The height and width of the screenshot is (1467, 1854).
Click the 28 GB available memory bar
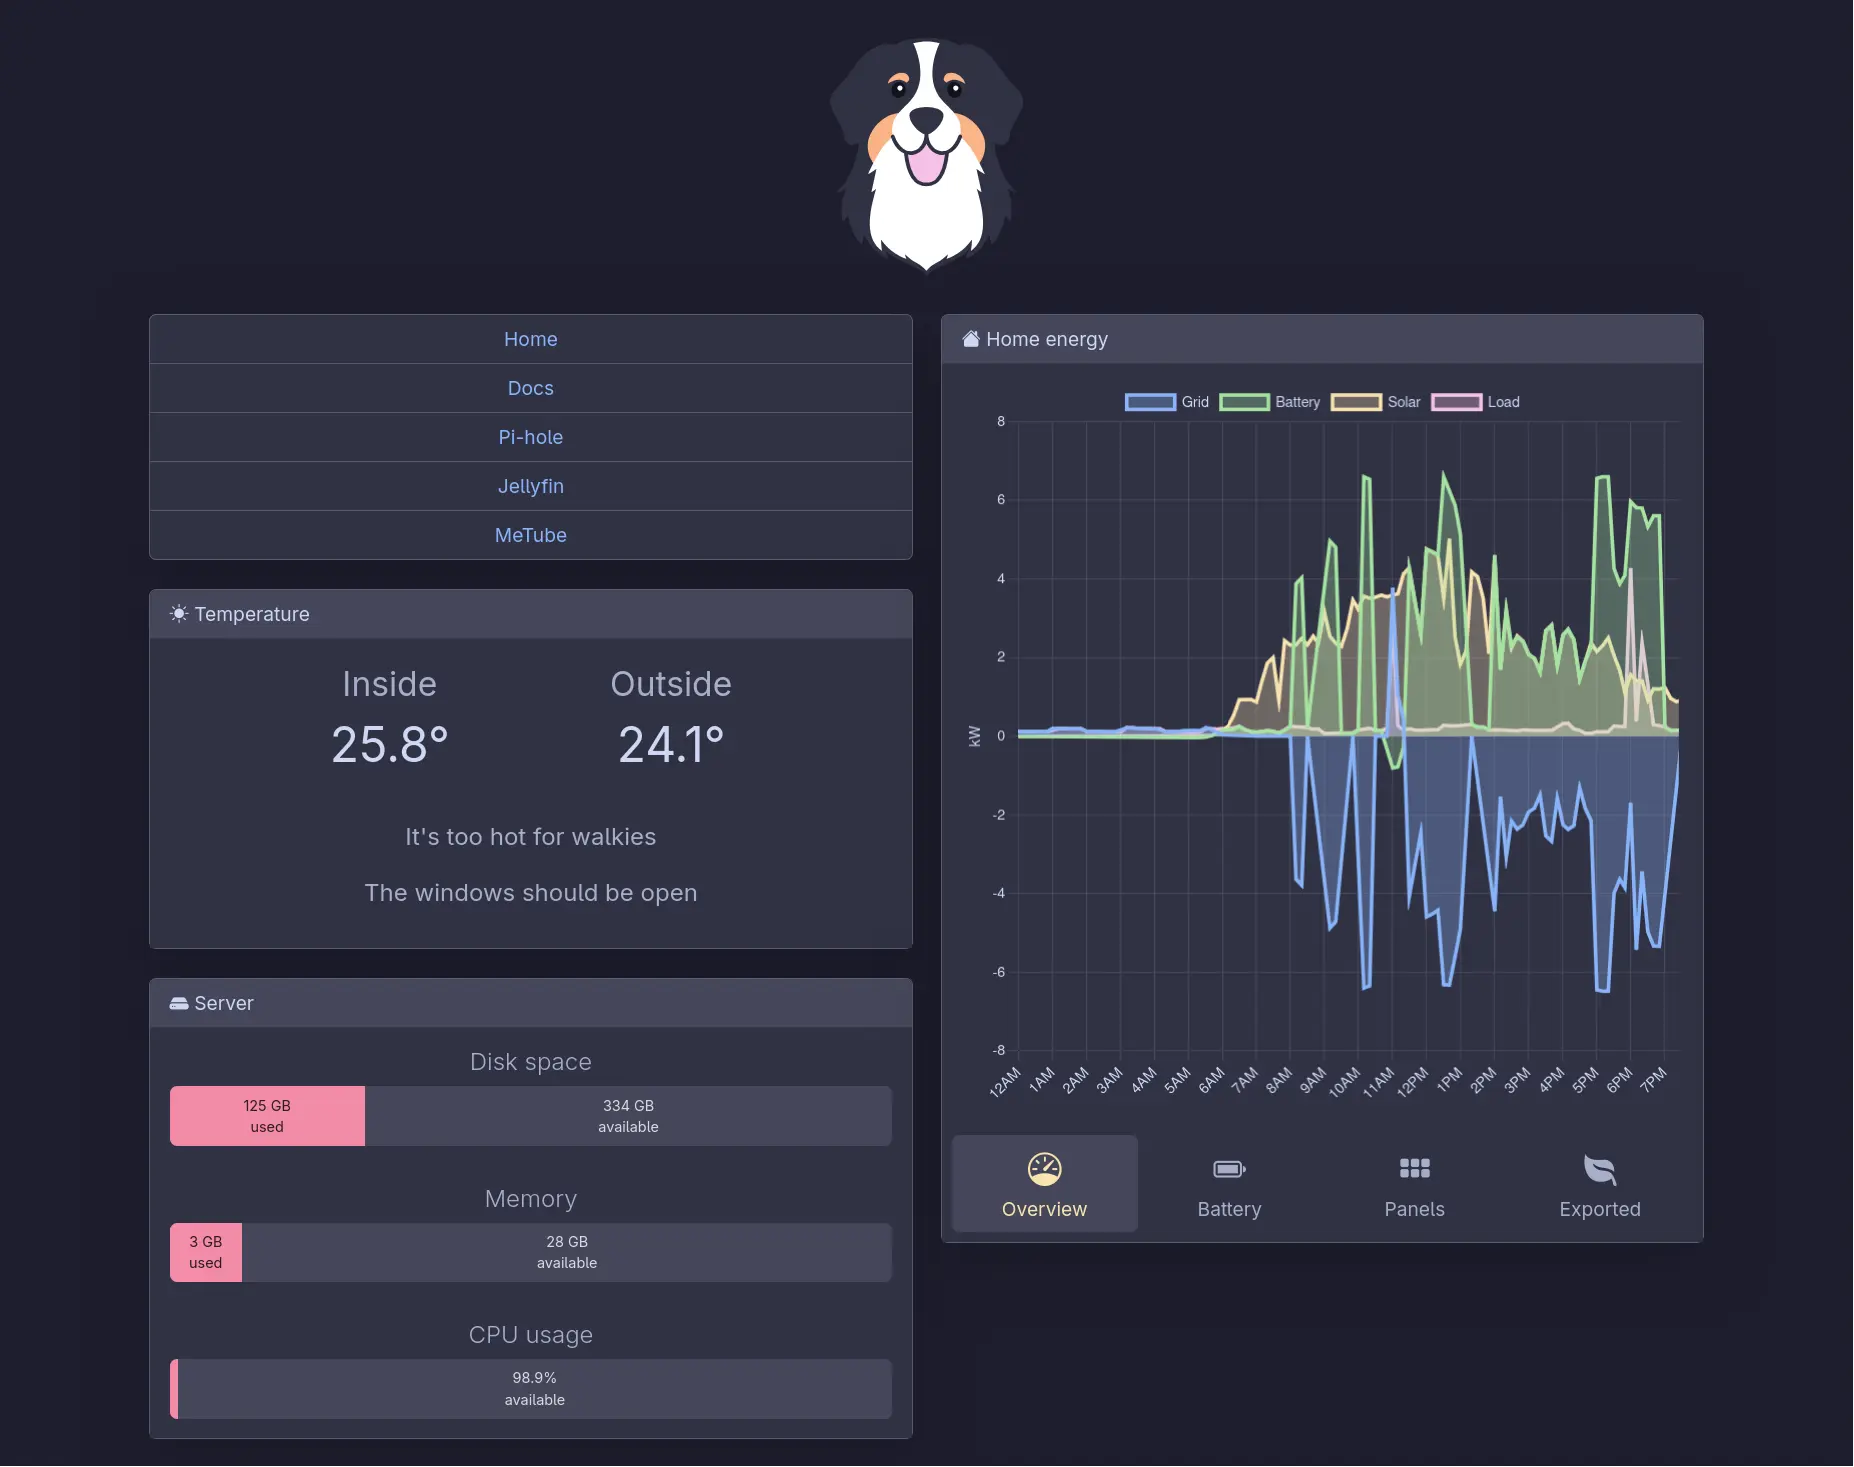(567, 1252)
